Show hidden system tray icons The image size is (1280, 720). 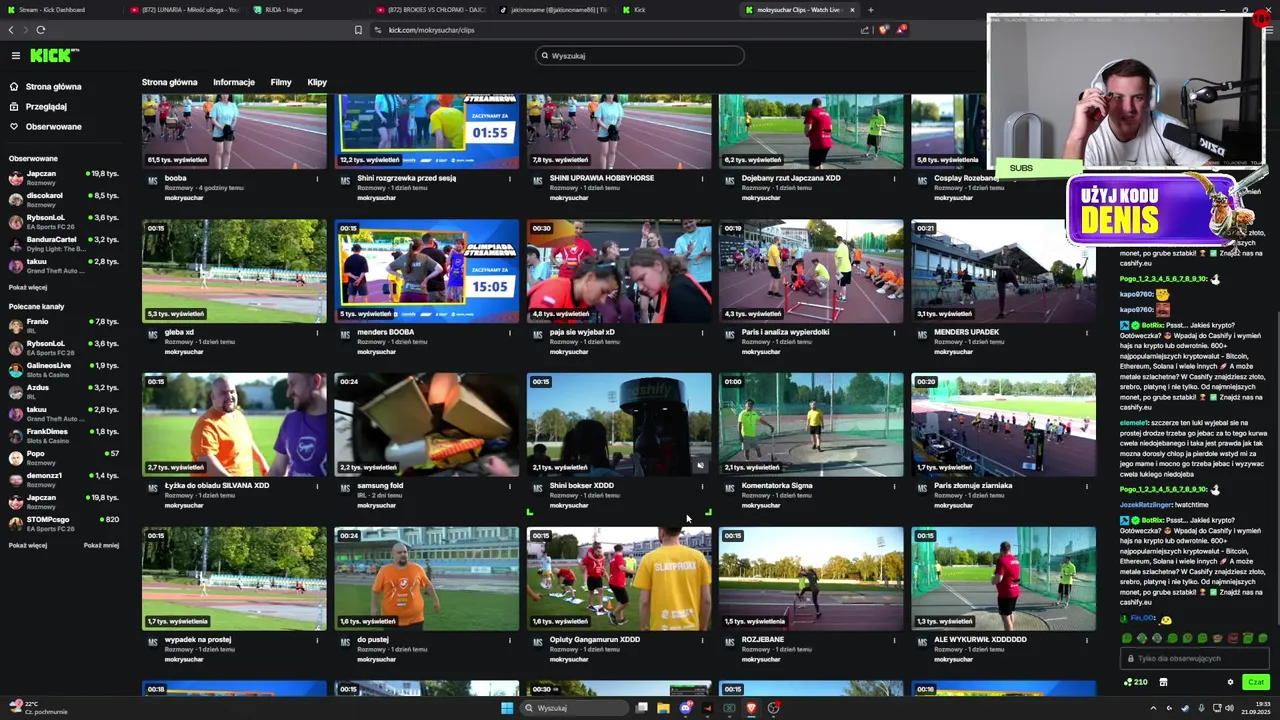(x=1153, y=708)
